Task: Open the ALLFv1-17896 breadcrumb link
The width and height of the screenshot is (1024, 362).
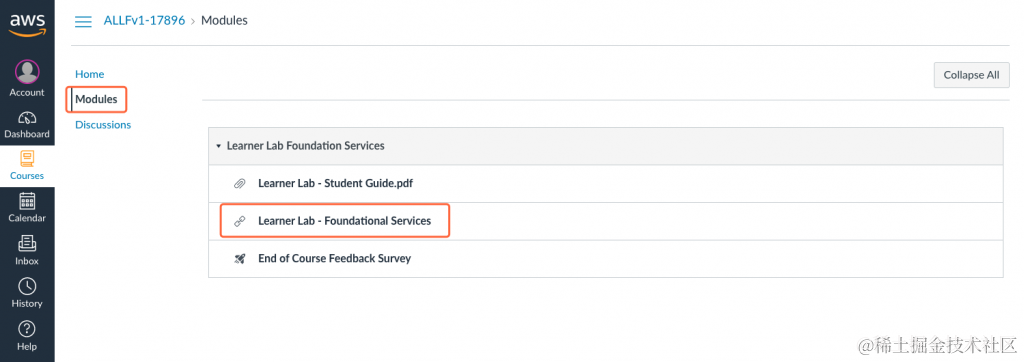Action: pyautogui.click(x=144, y=20)
